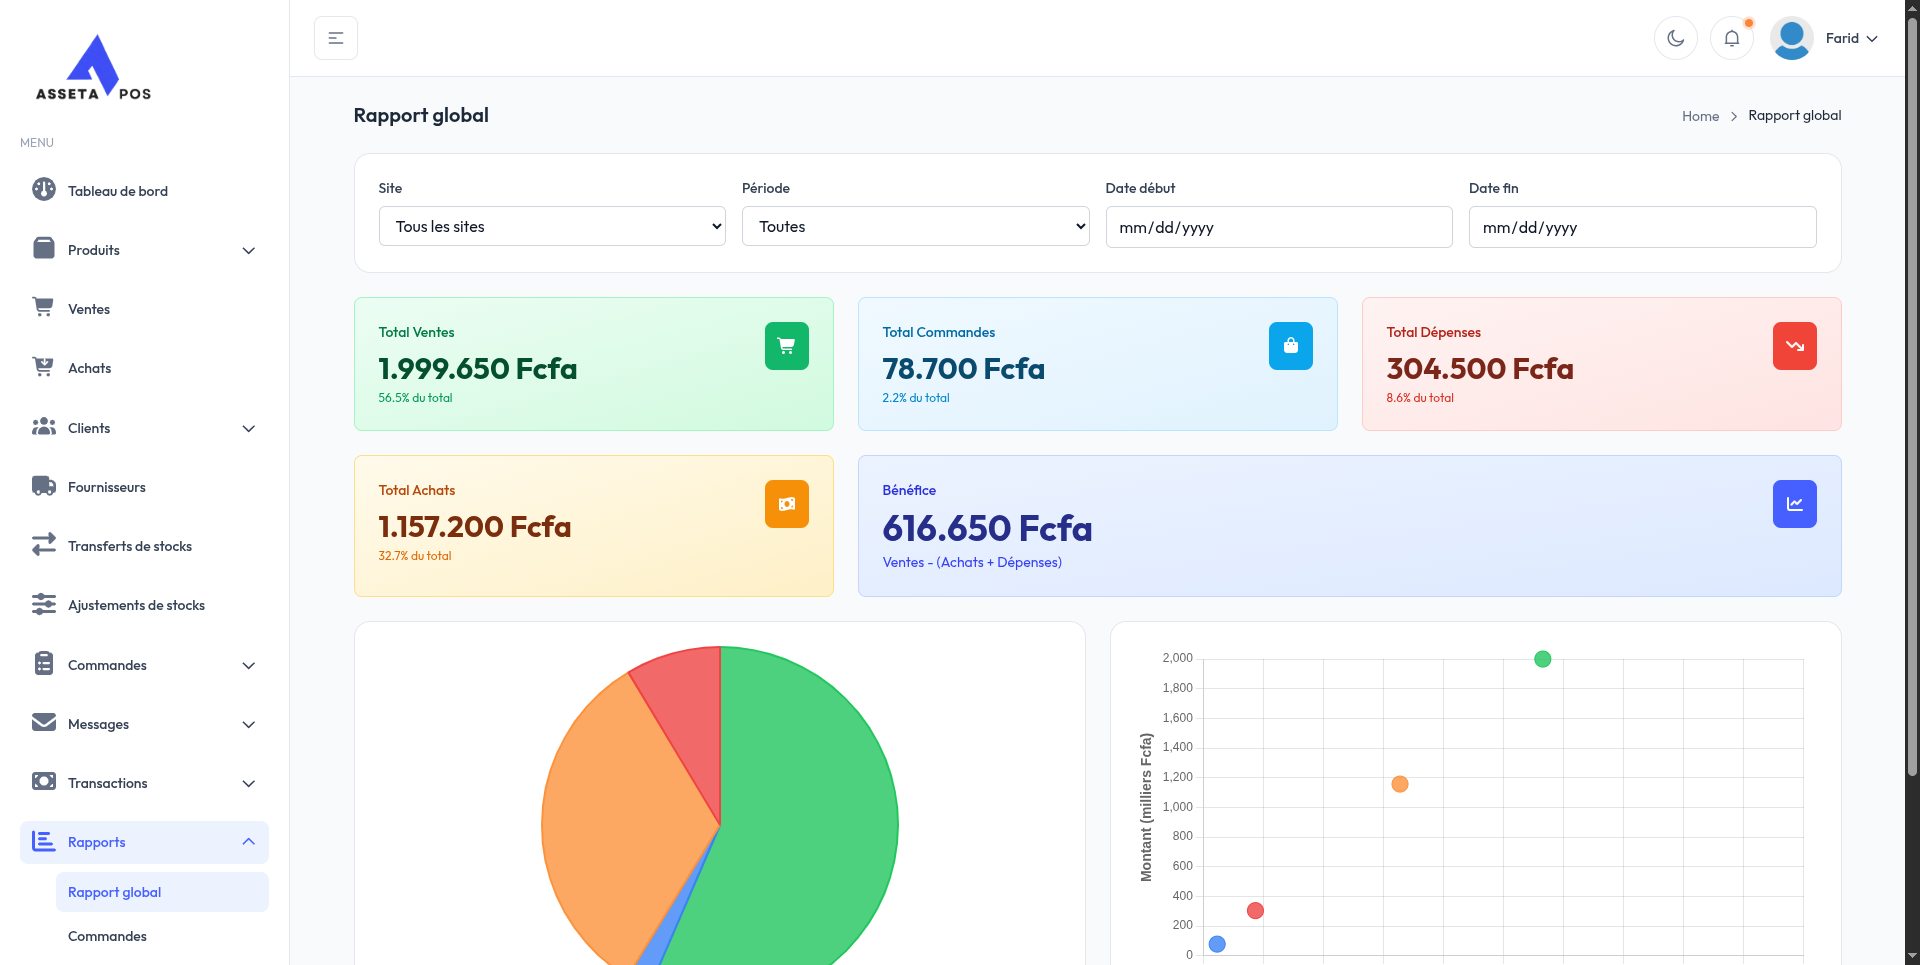Click the red trend-down icon in Total Dépenses
Screen dimensions: 1920x965
coord(1794,346)
